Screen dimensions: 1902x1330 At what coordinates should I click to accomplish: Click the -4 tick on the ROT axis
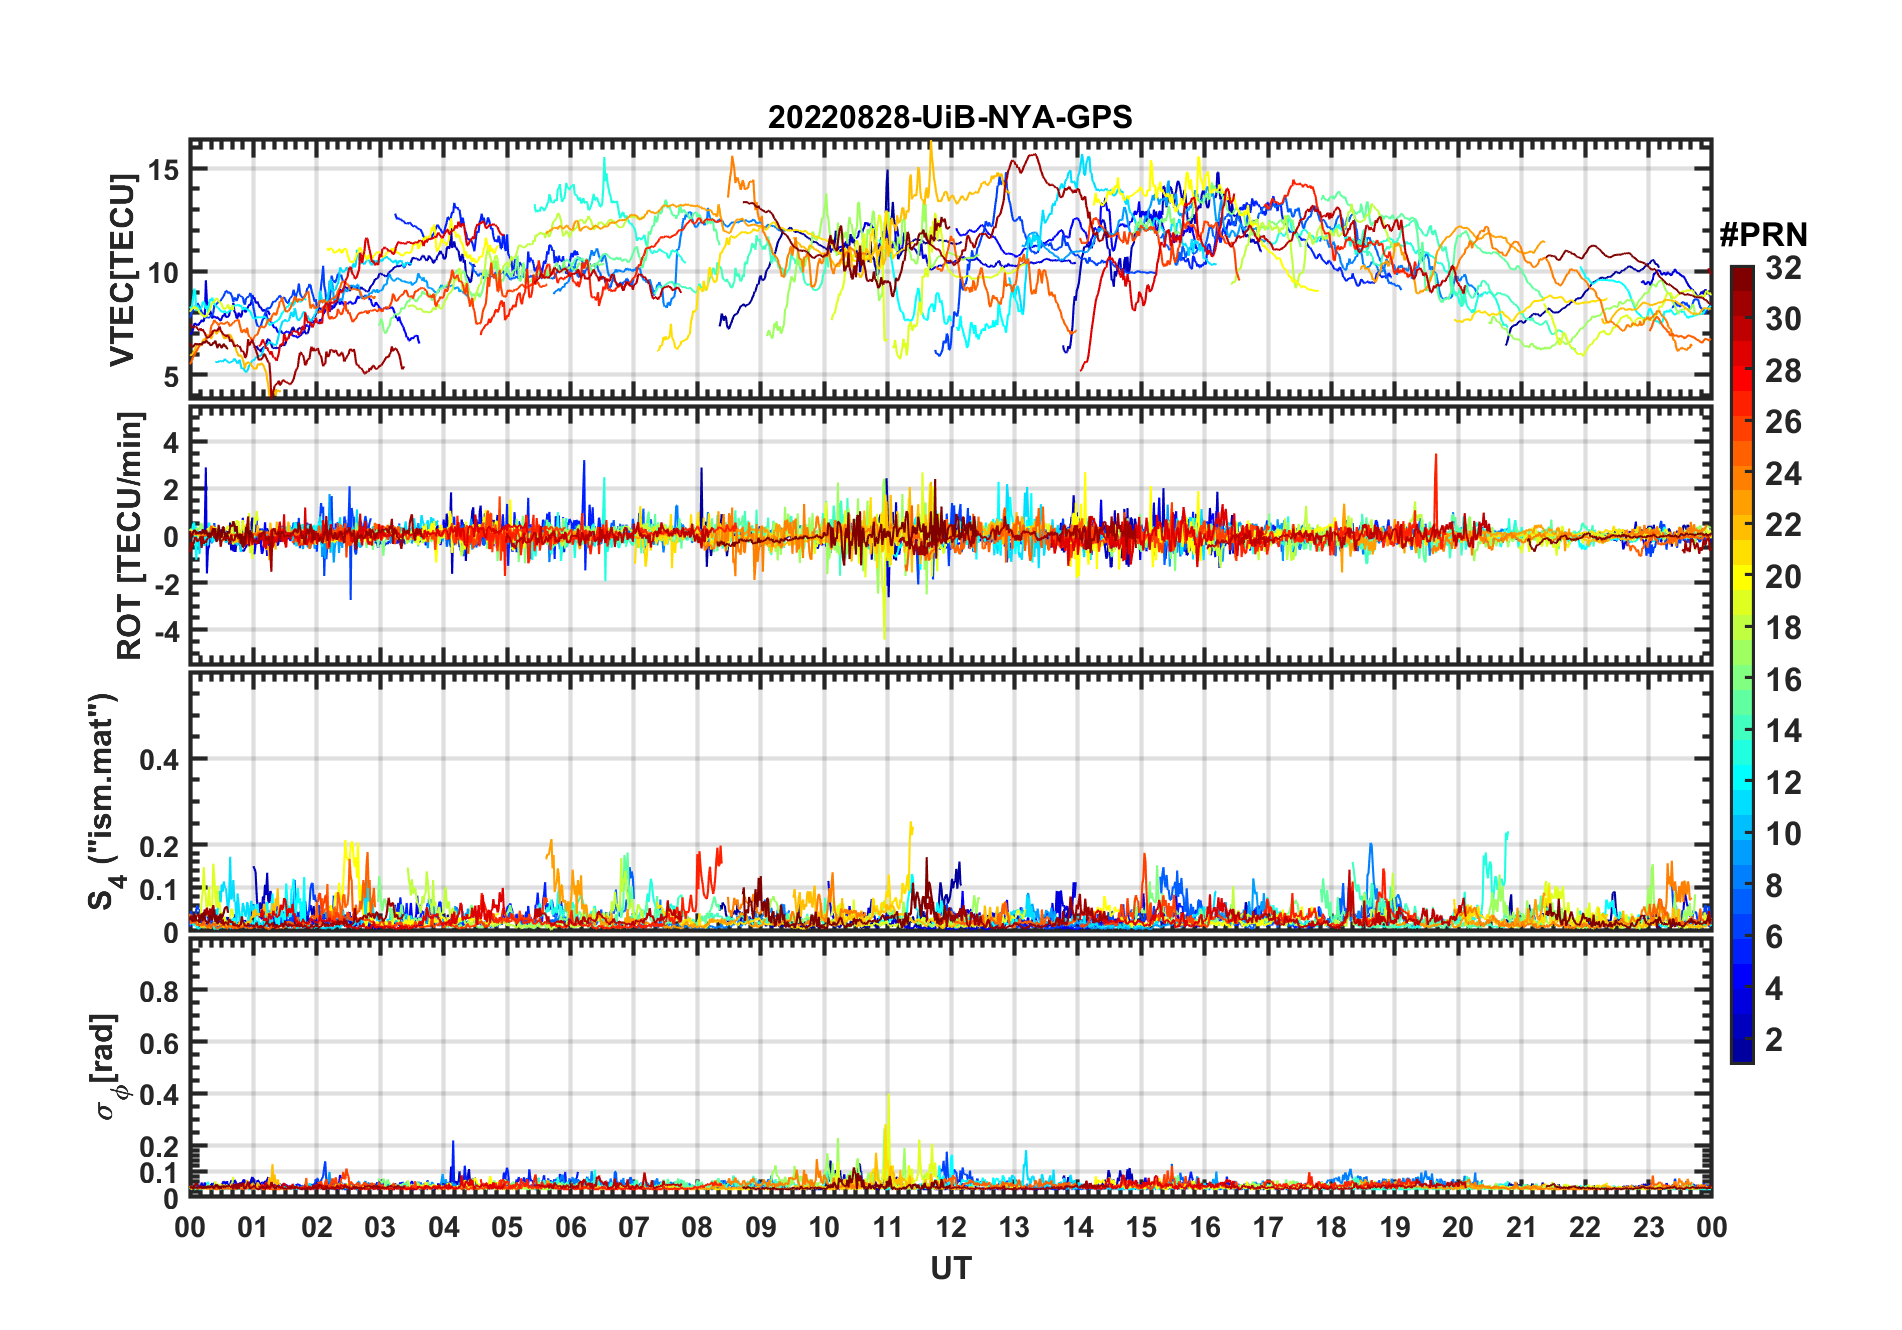pos(166,631)
